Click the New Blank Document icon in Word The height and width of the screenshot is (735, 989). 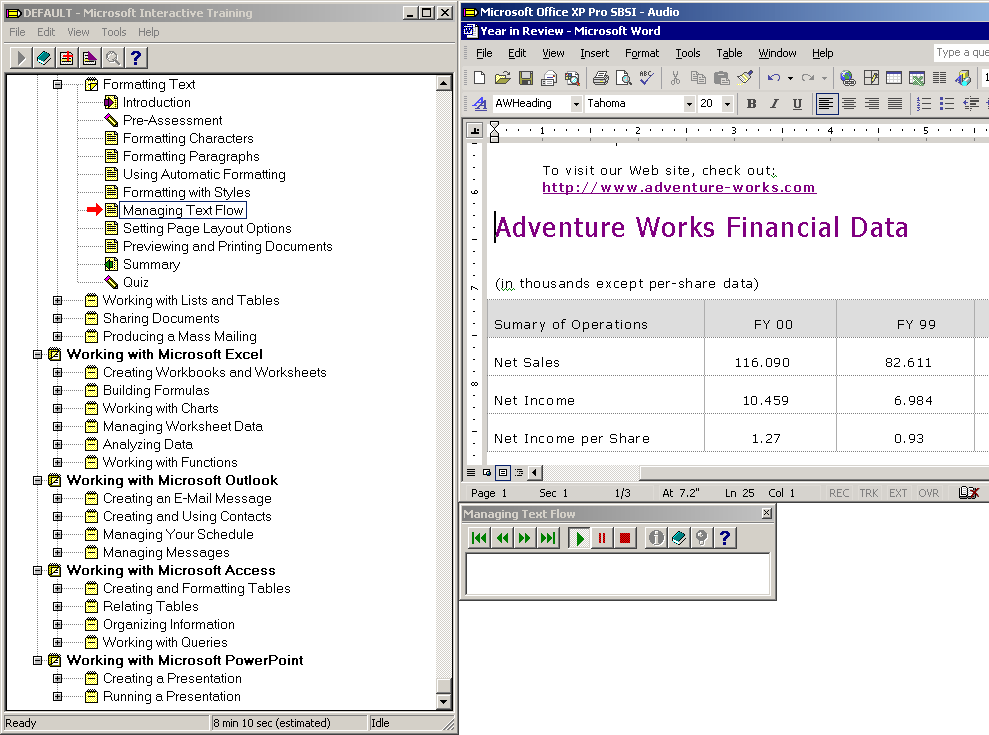tap(479, 78)
